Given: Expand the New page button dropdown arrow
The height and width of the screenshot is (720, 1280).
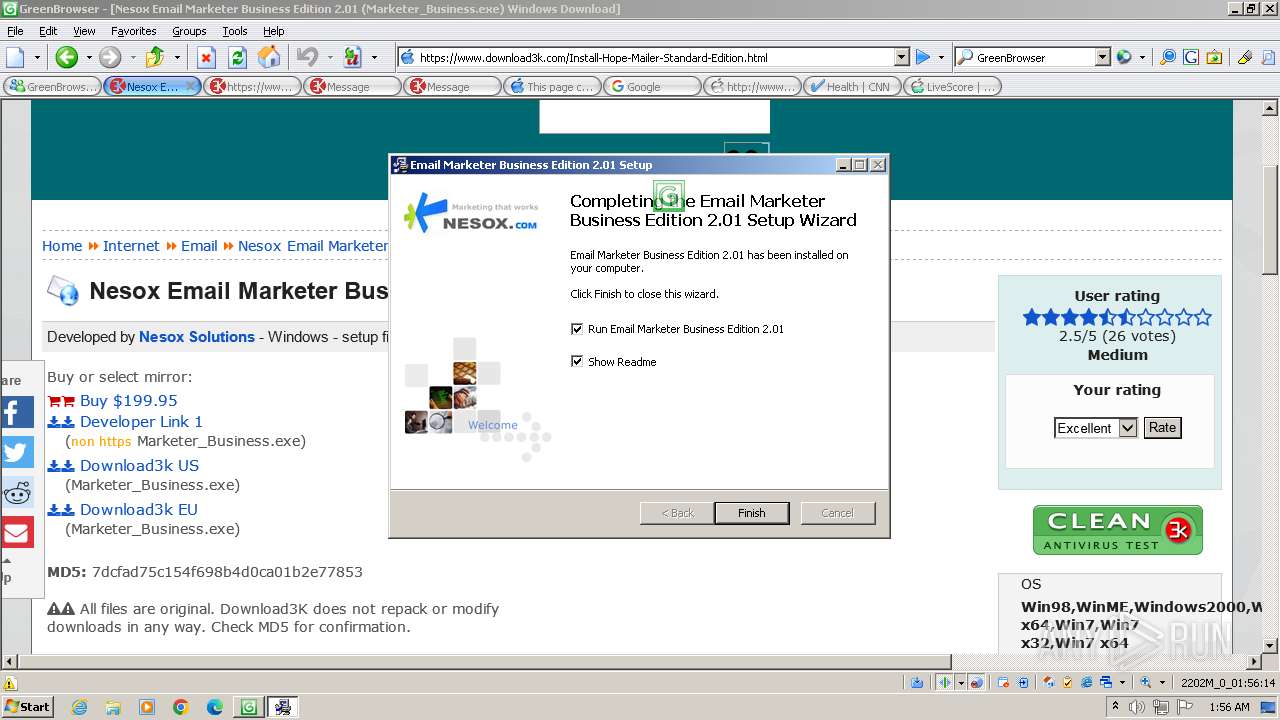Looking at the screenshot, I should pos(37,57).
